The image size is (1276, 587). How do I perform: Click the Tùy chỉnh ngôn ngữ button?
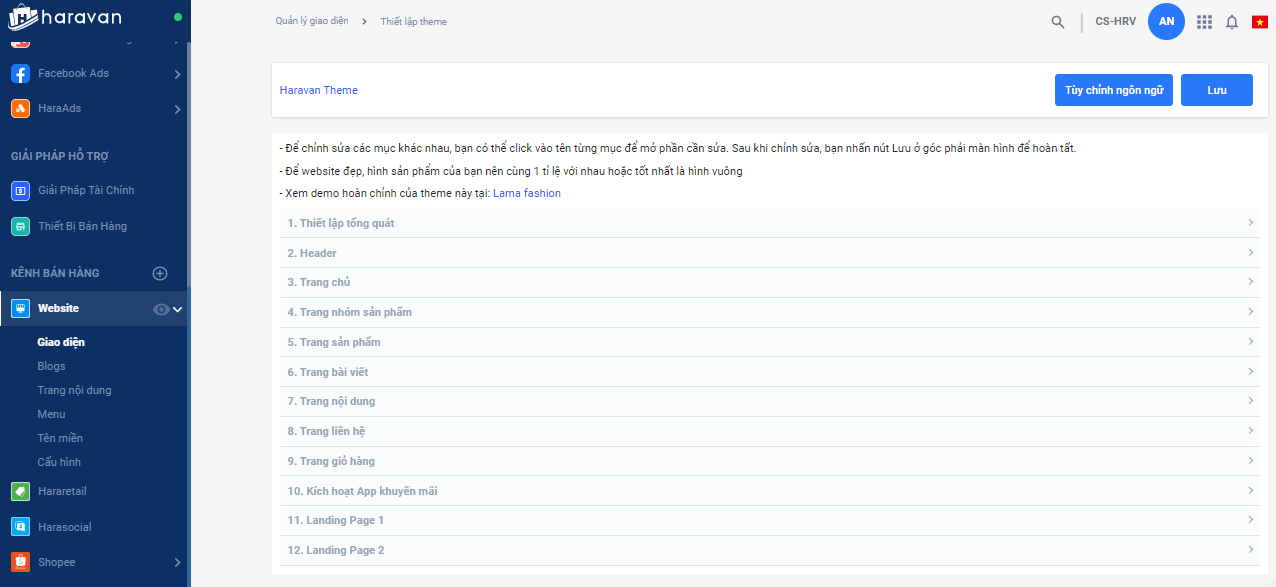click(x=1113, y=90)
